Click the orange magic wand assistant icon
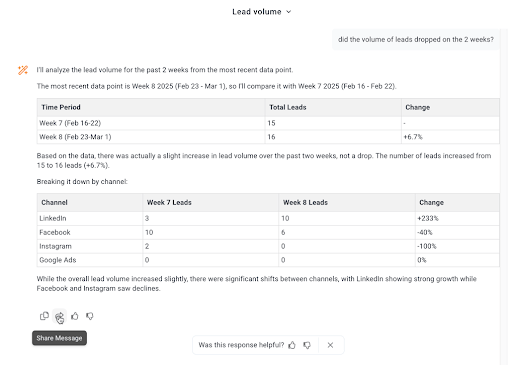This screenshot has width=512, height=365. (x=23, y=70)
